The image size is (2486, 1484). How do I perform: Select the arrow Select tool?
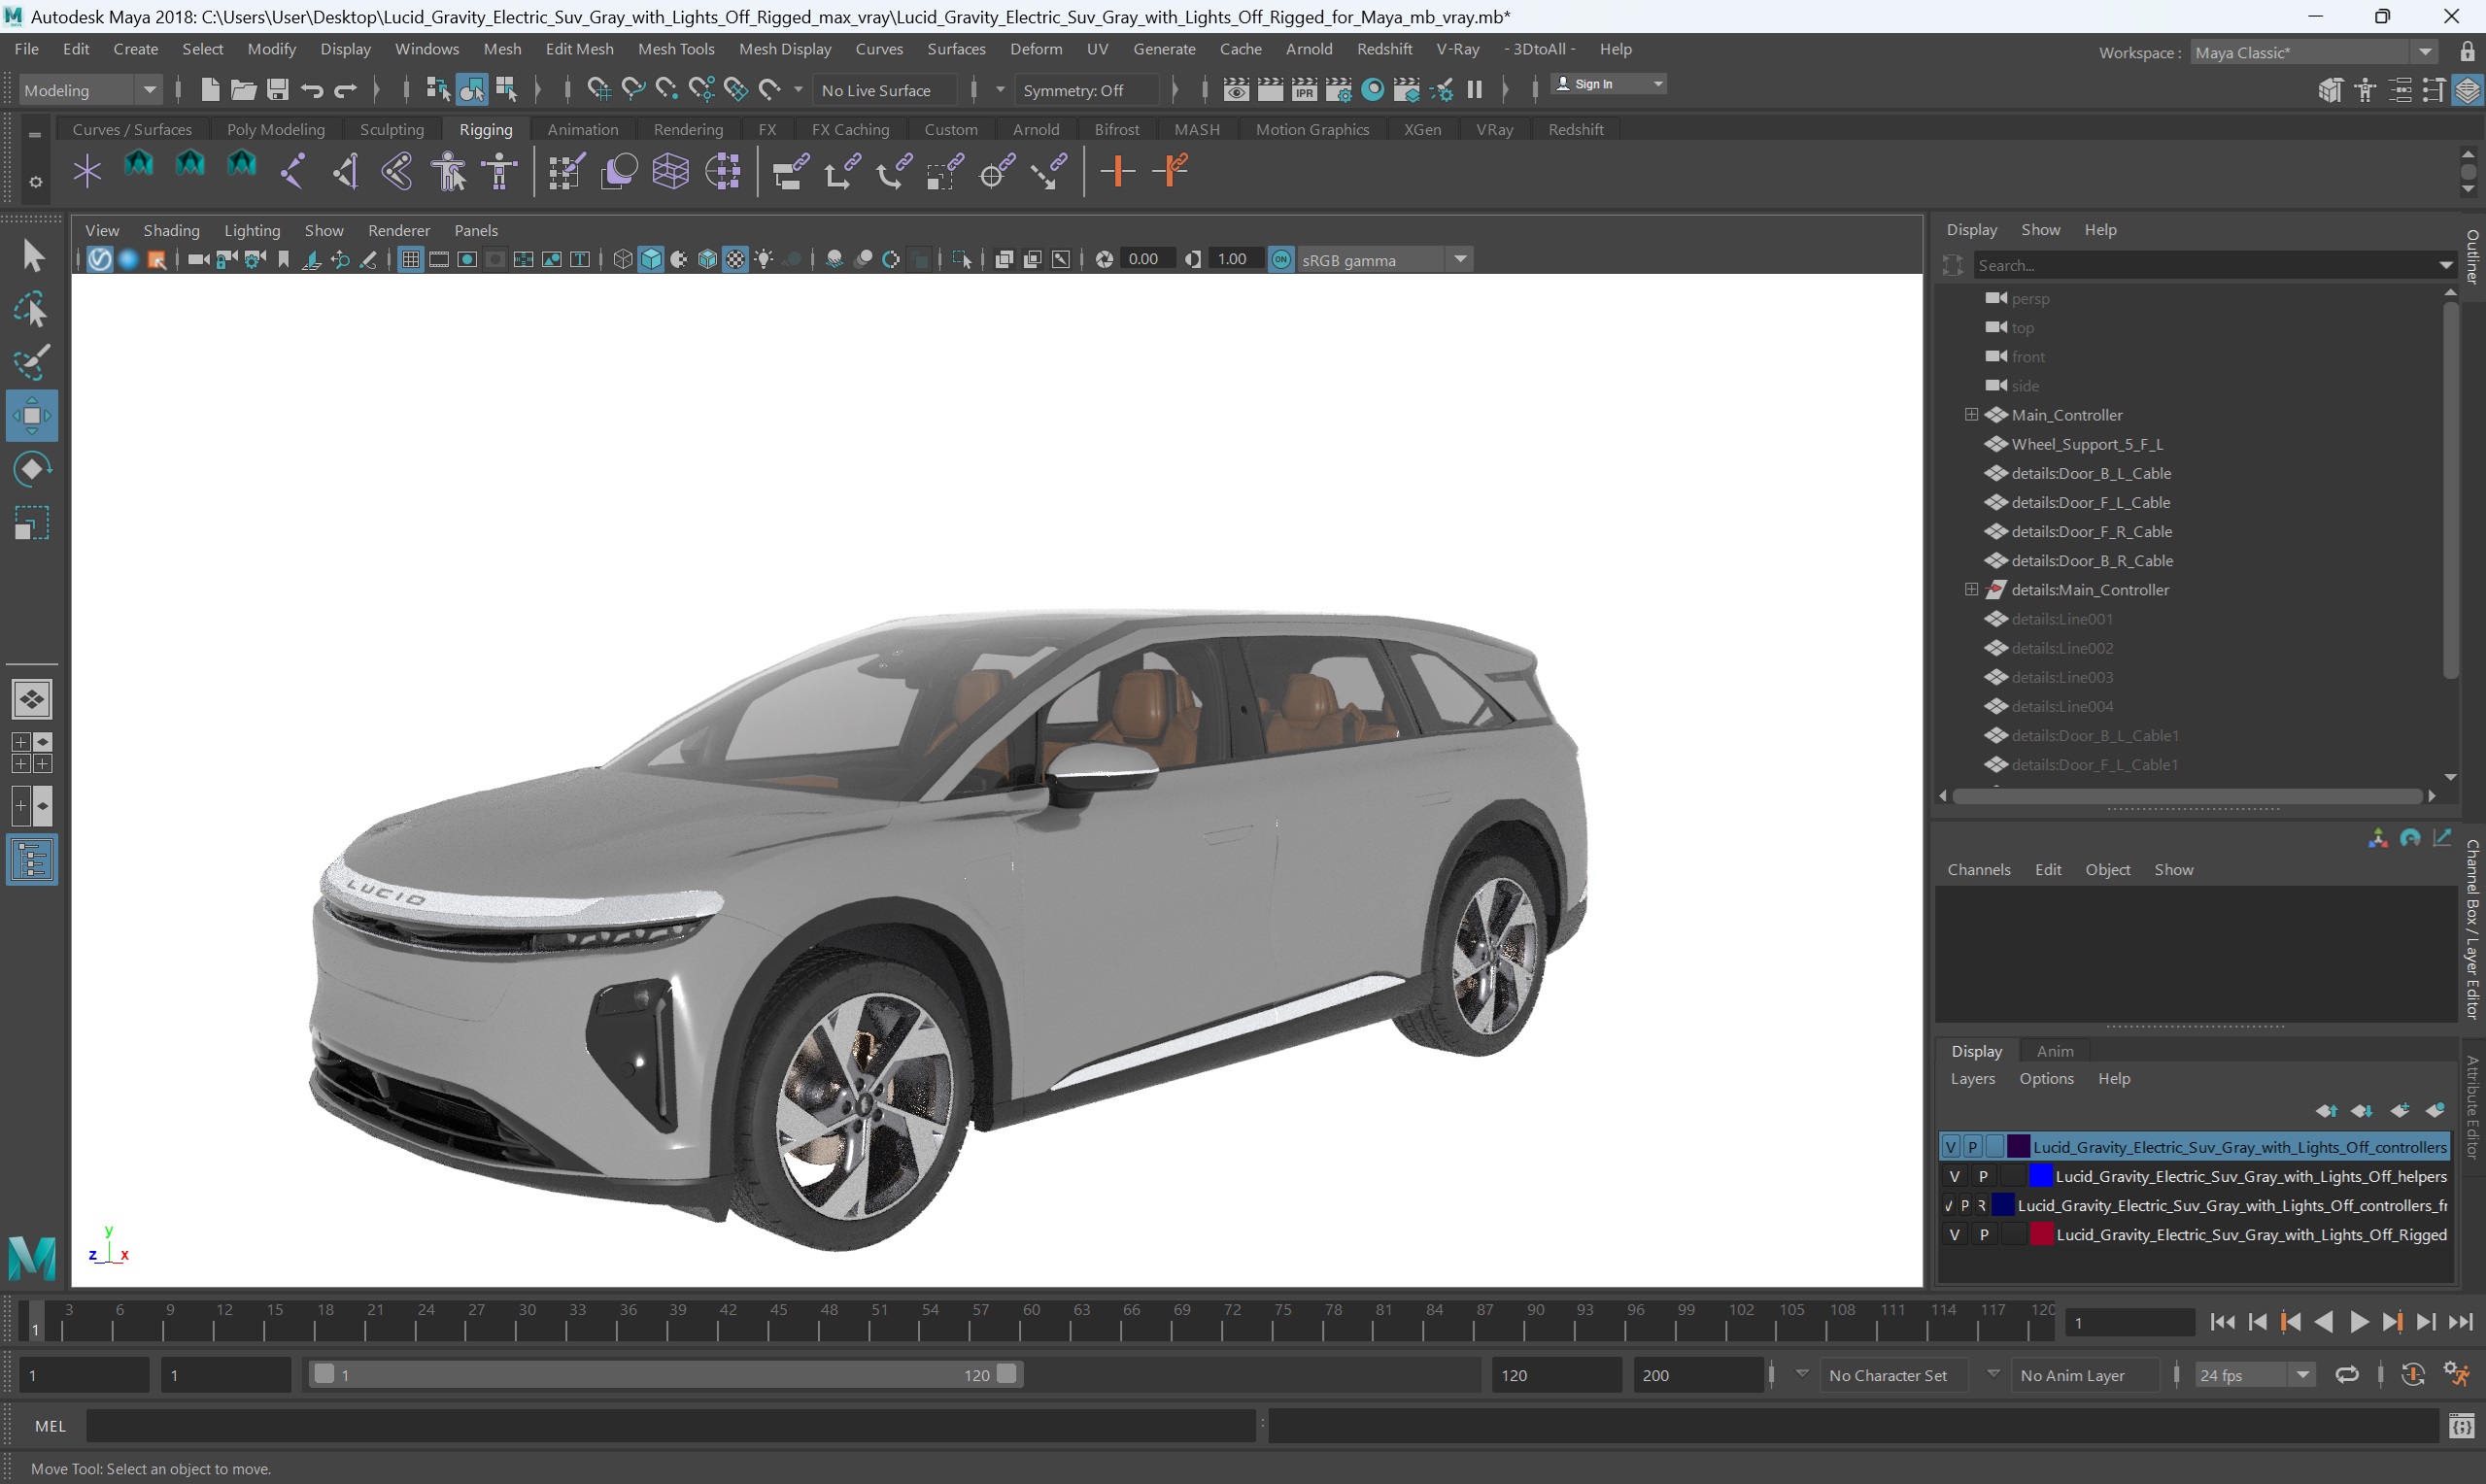(x=32, y=256)
